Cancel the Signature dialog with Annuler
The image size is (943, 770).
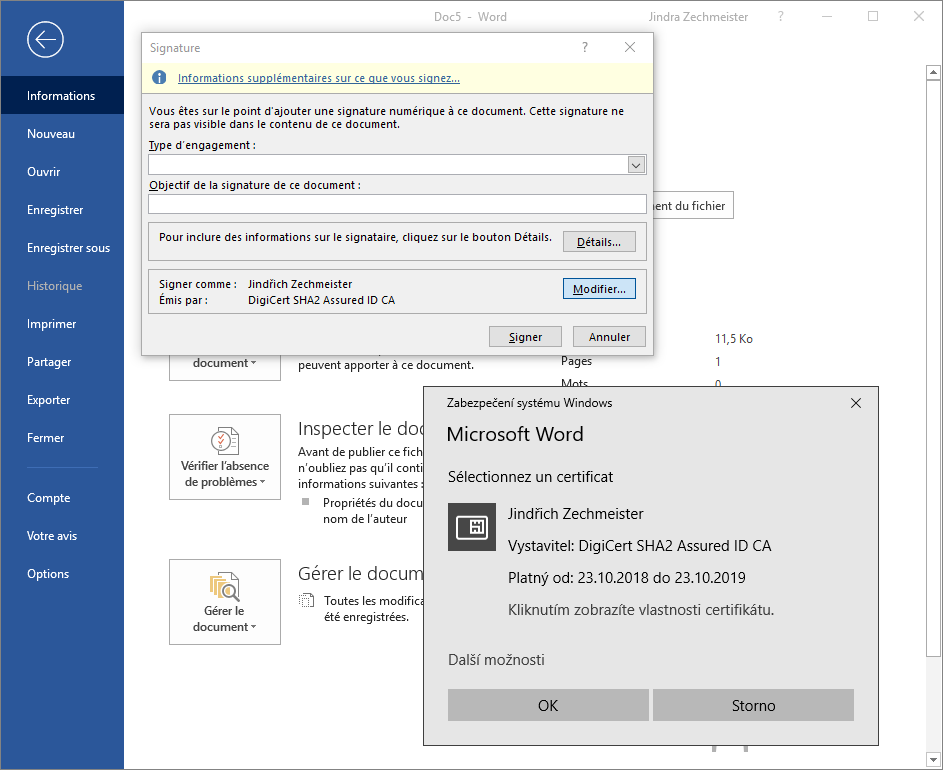(609, 337)
